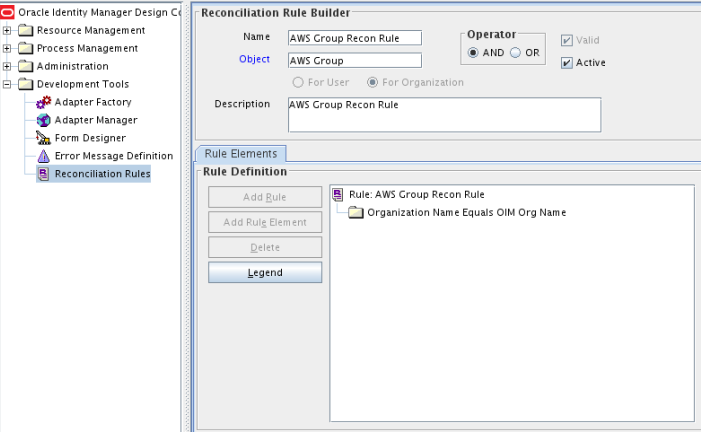701x432 pixels.
Task: Select 'Rule: AWS Group Recon Rule' node
Action: (417, 195)
